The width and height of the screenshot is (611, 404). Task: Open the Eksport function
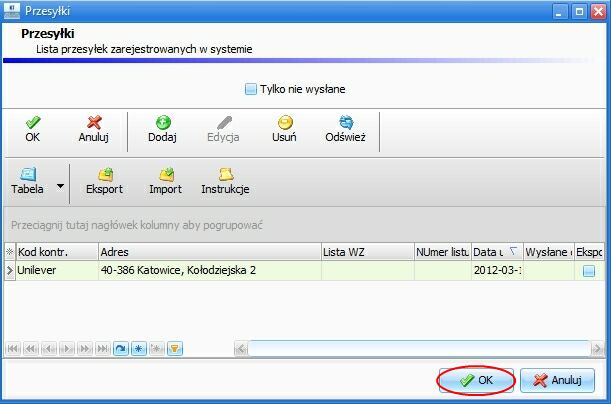tap(104, 181)
